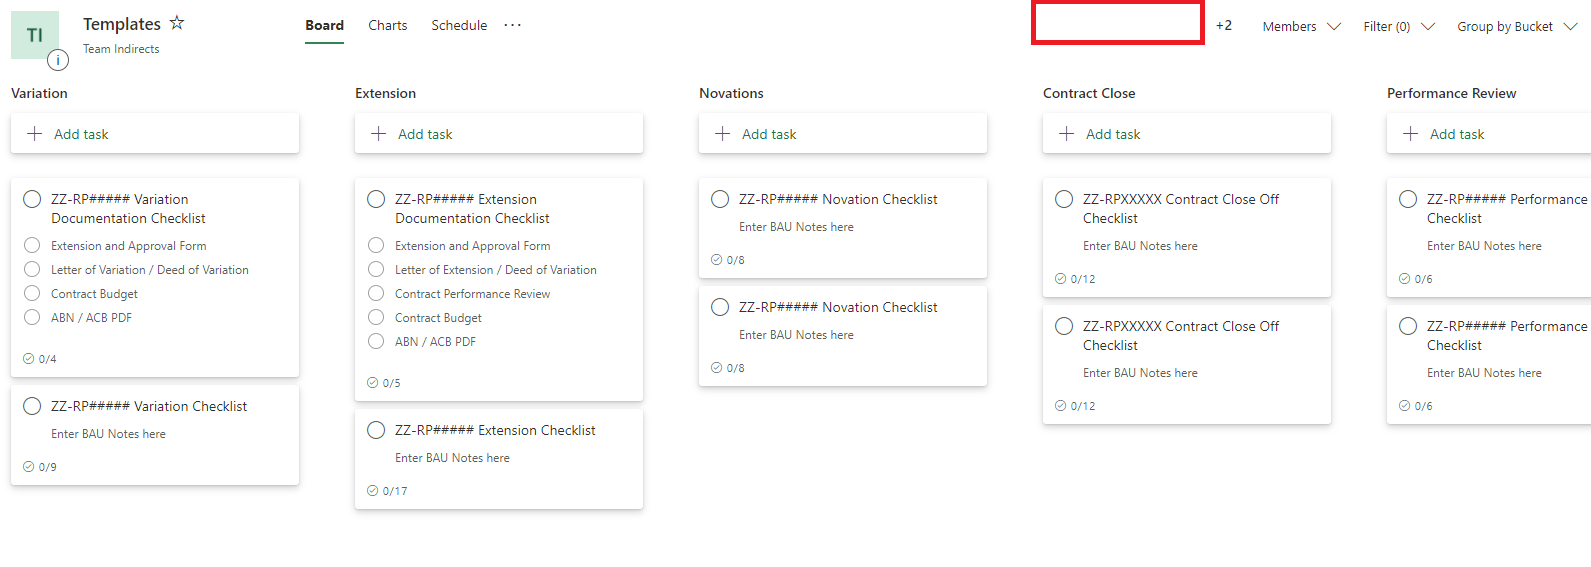Mark Variation Documentation Checklist task complete

32,199
